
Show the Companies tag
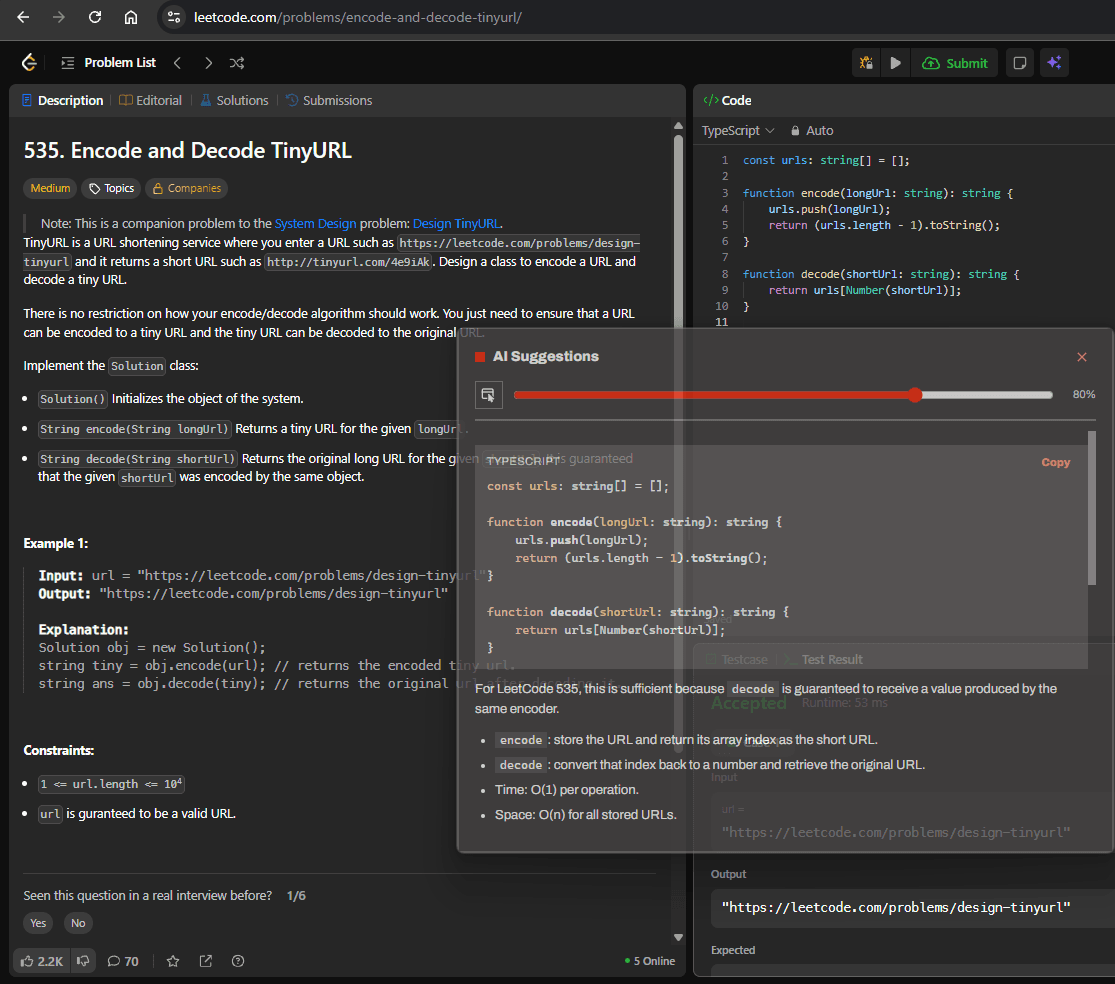coord(186,188)
